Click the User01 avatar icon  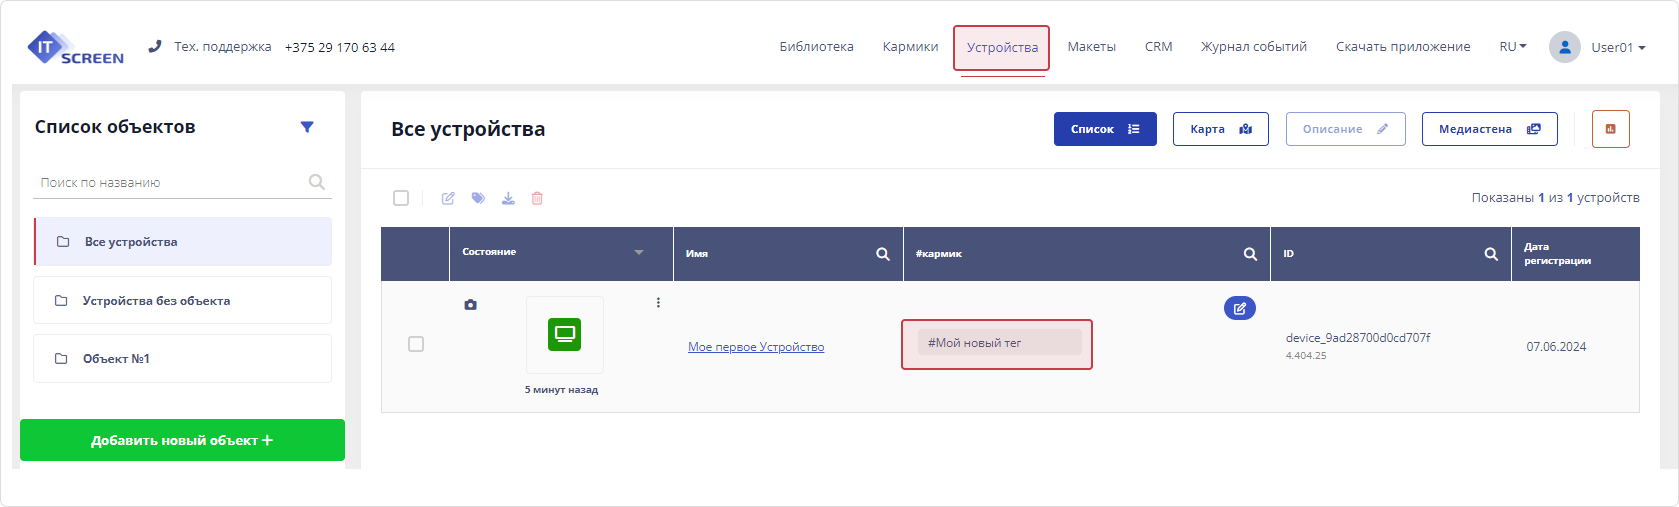coord(1565,47)
